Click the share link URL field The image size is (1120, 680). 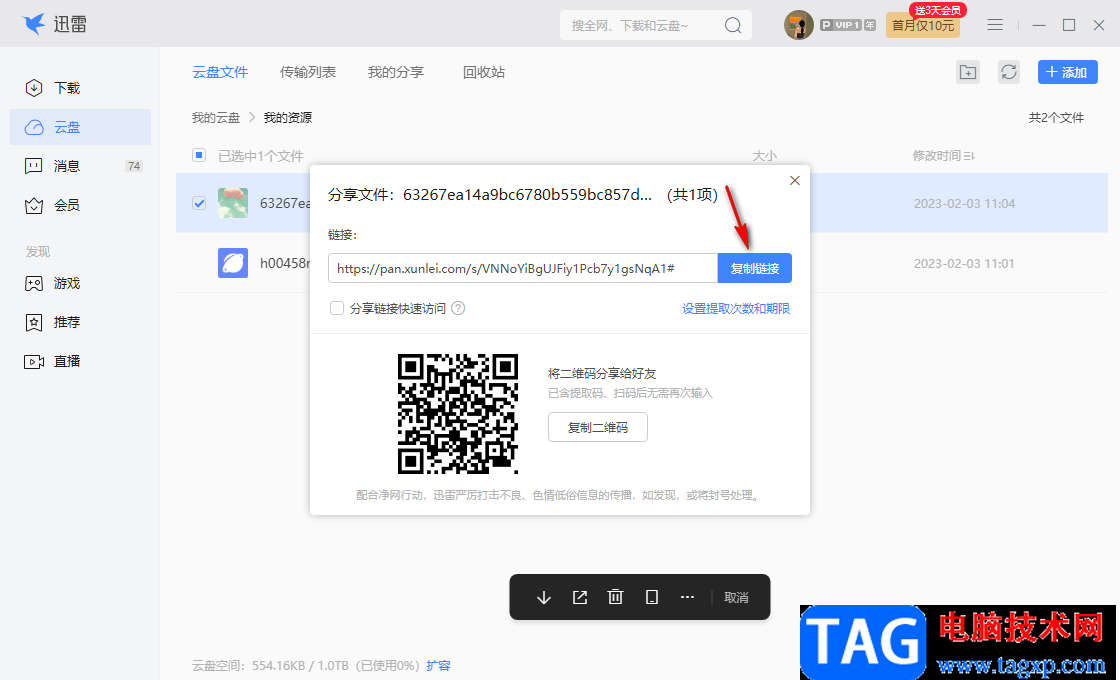point(523,269)
